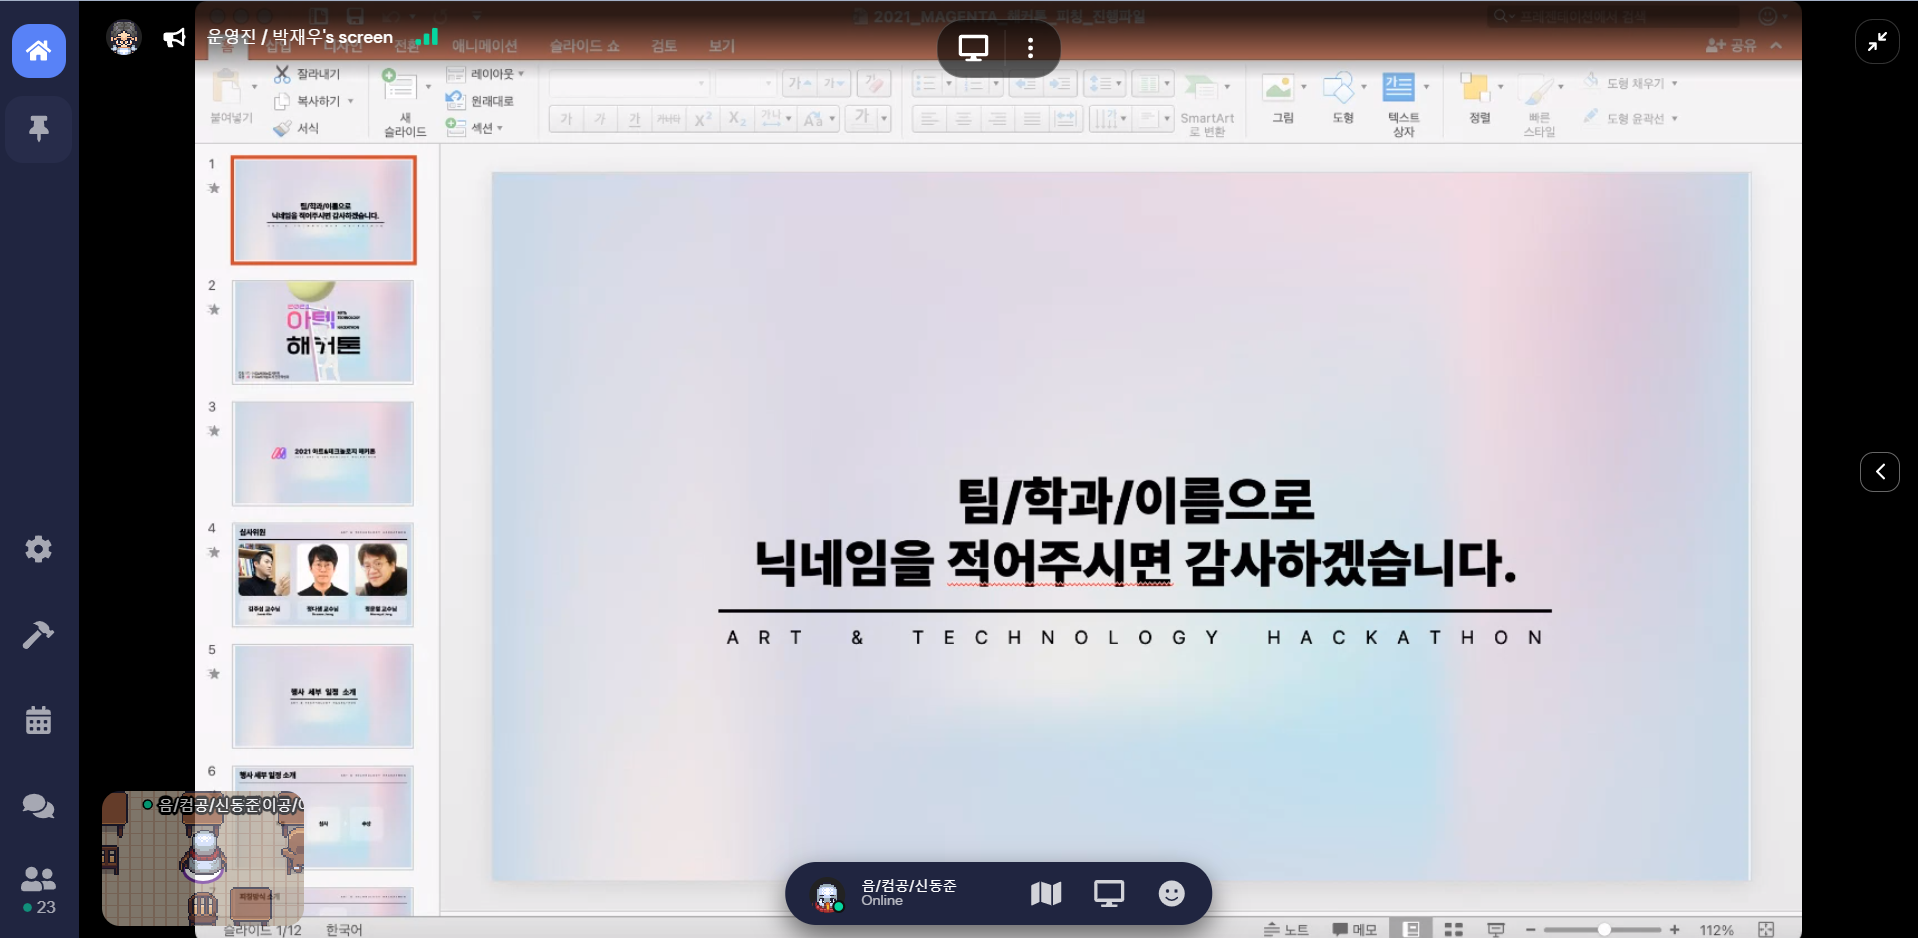Click the Format painter (서식) brush

[x=296, y=128]
